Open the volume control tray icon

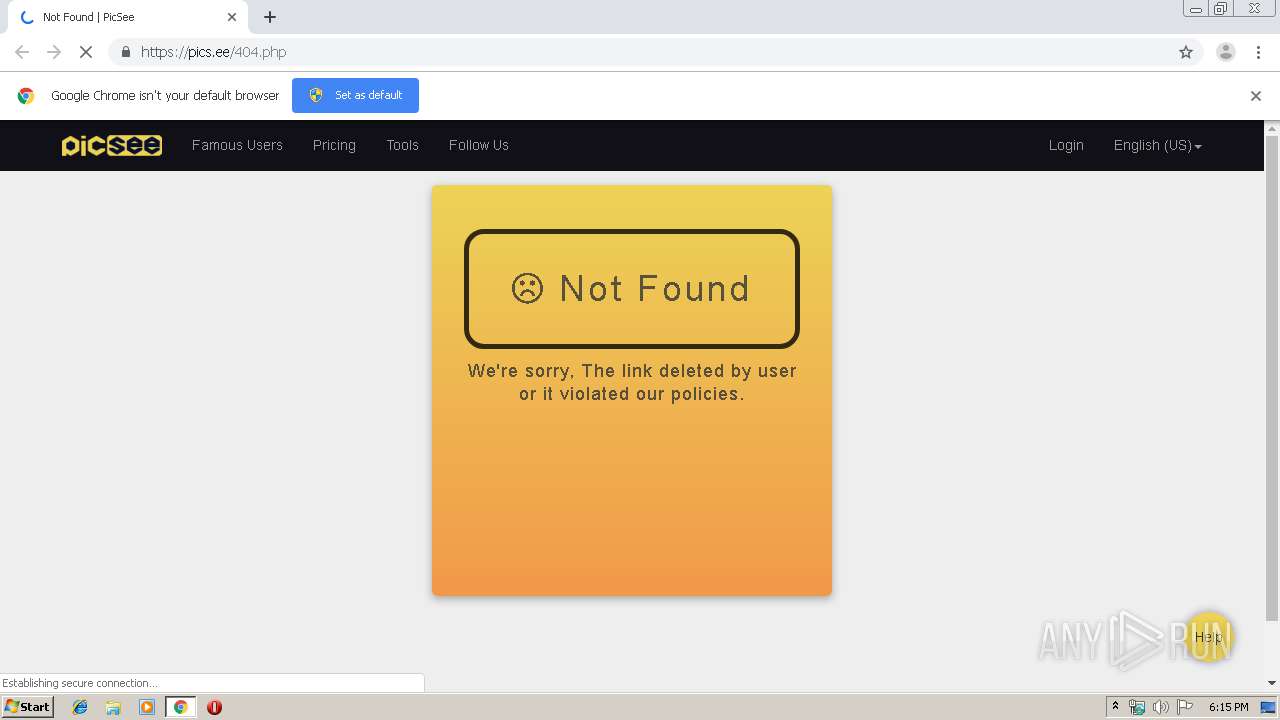click(1160, 707)
